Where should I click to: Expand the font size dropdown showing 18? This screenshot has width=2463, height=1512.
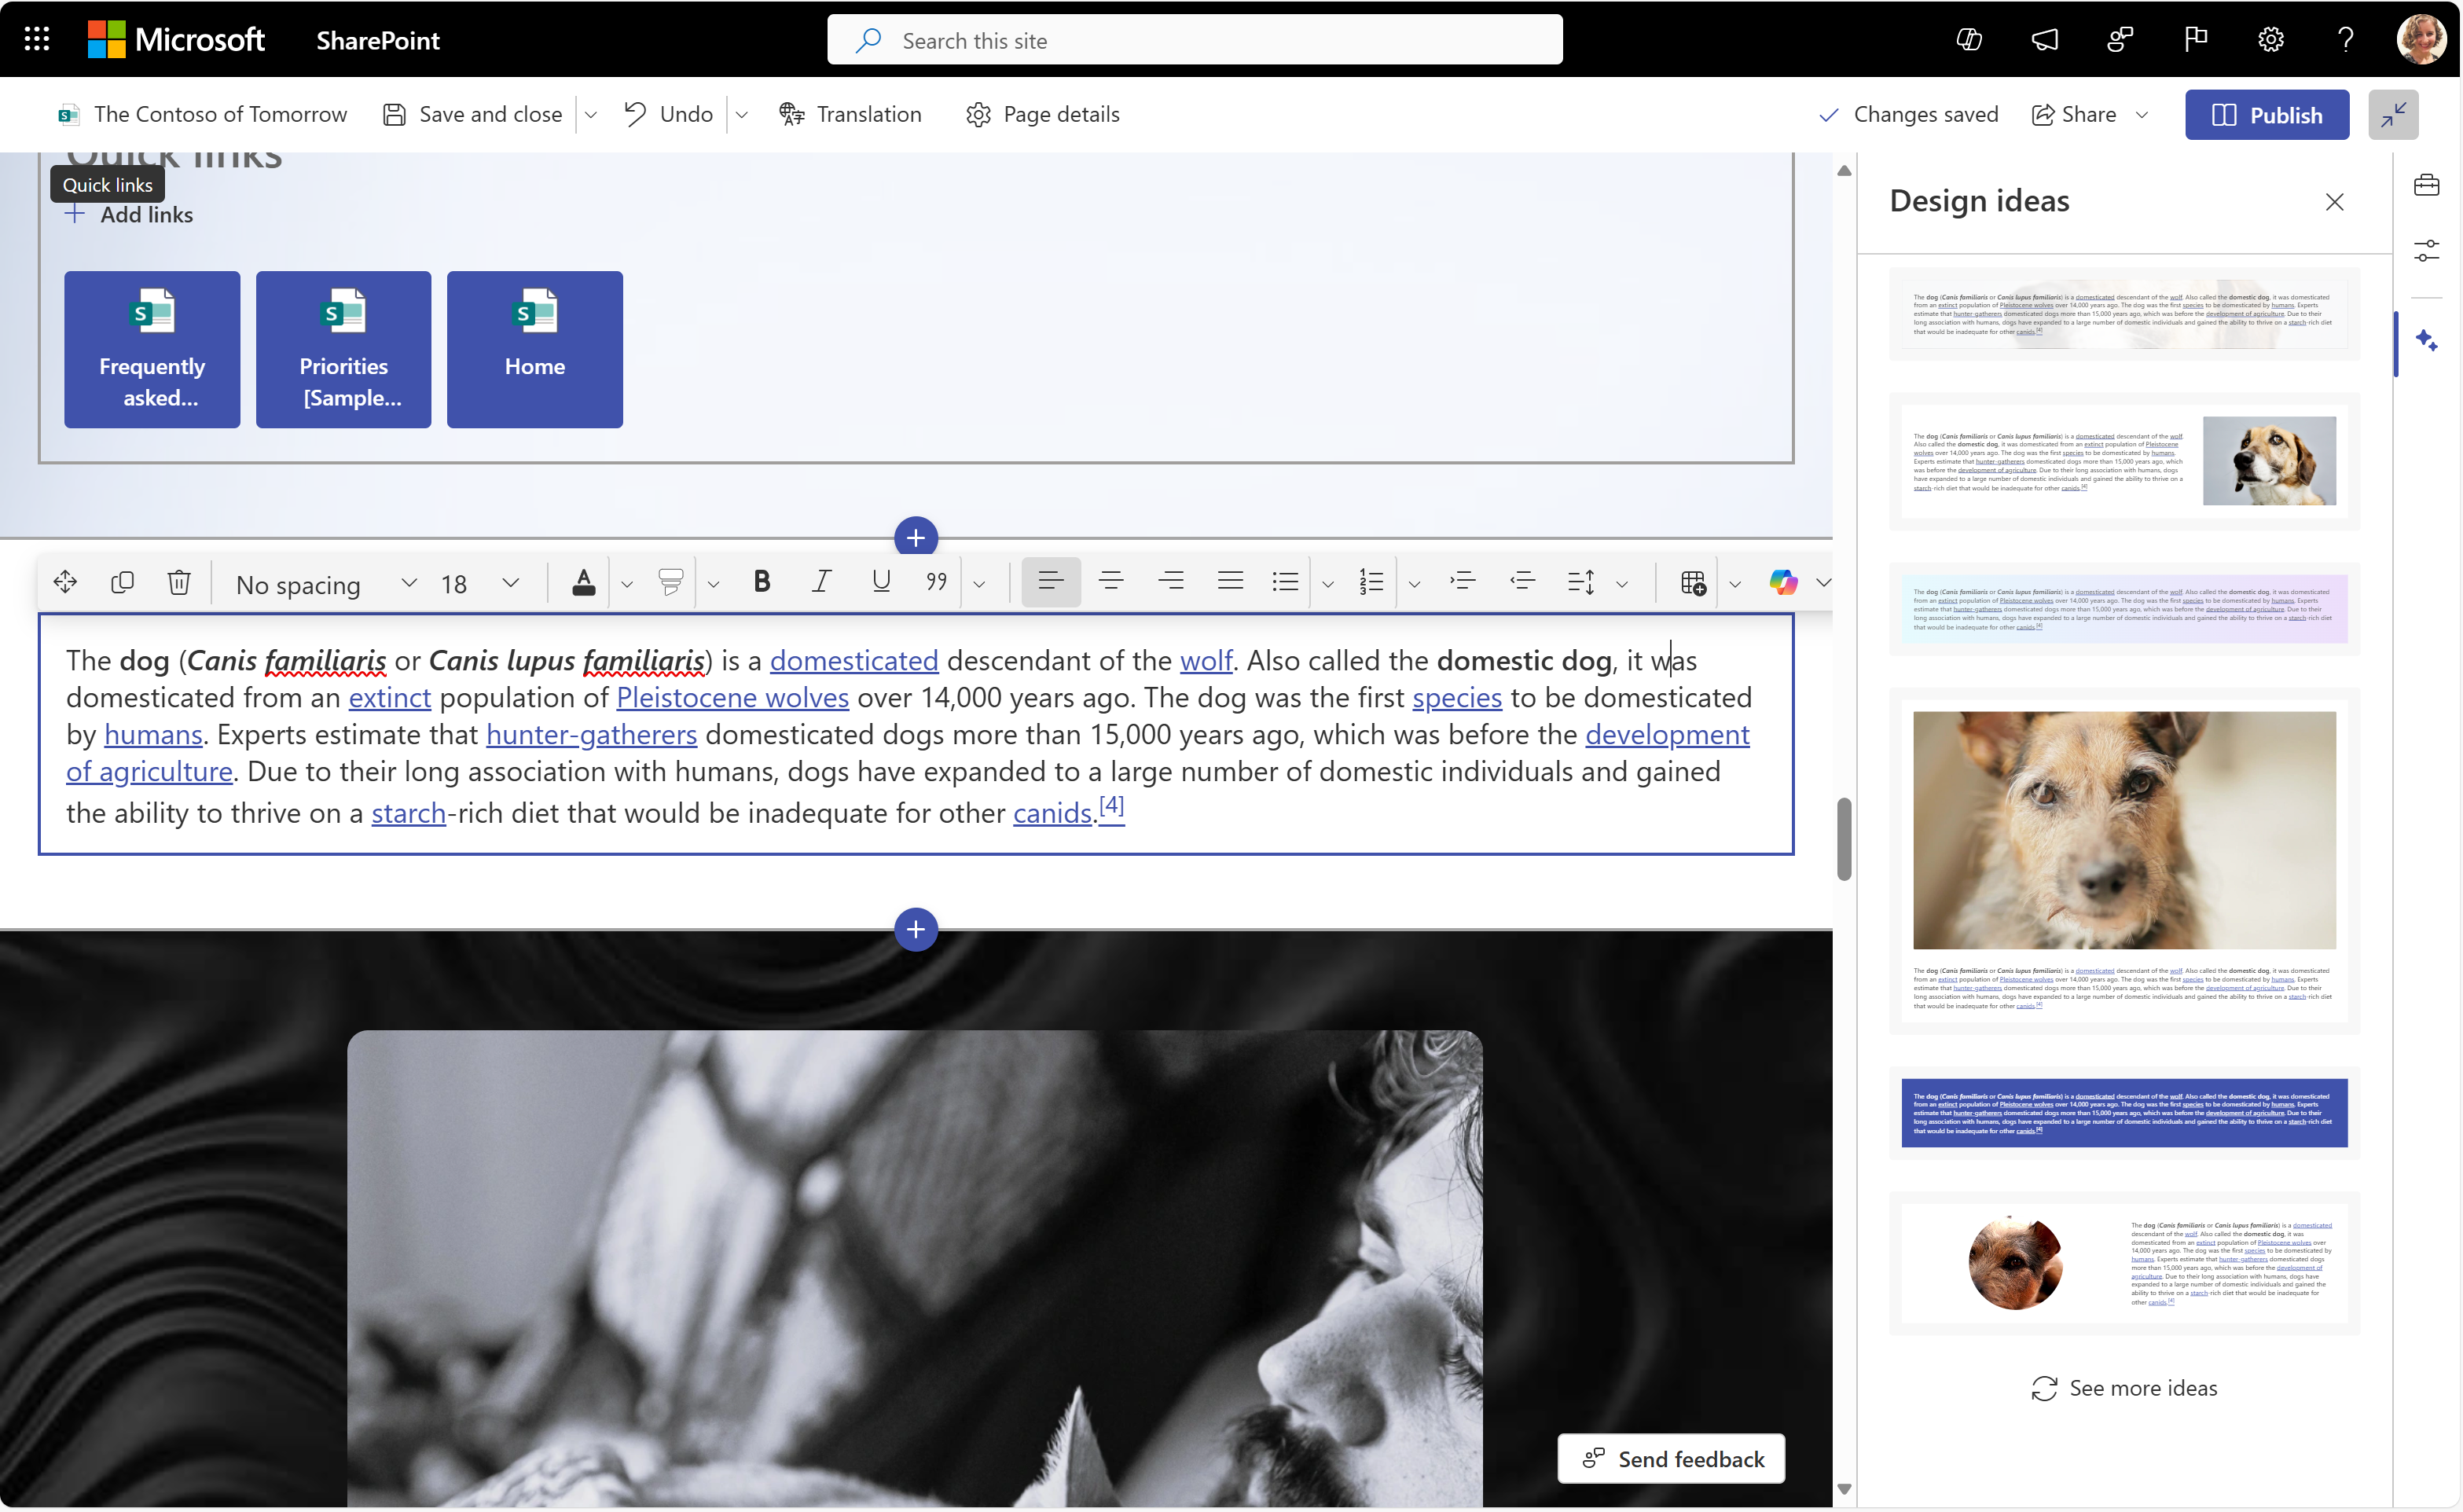(512, 581)
